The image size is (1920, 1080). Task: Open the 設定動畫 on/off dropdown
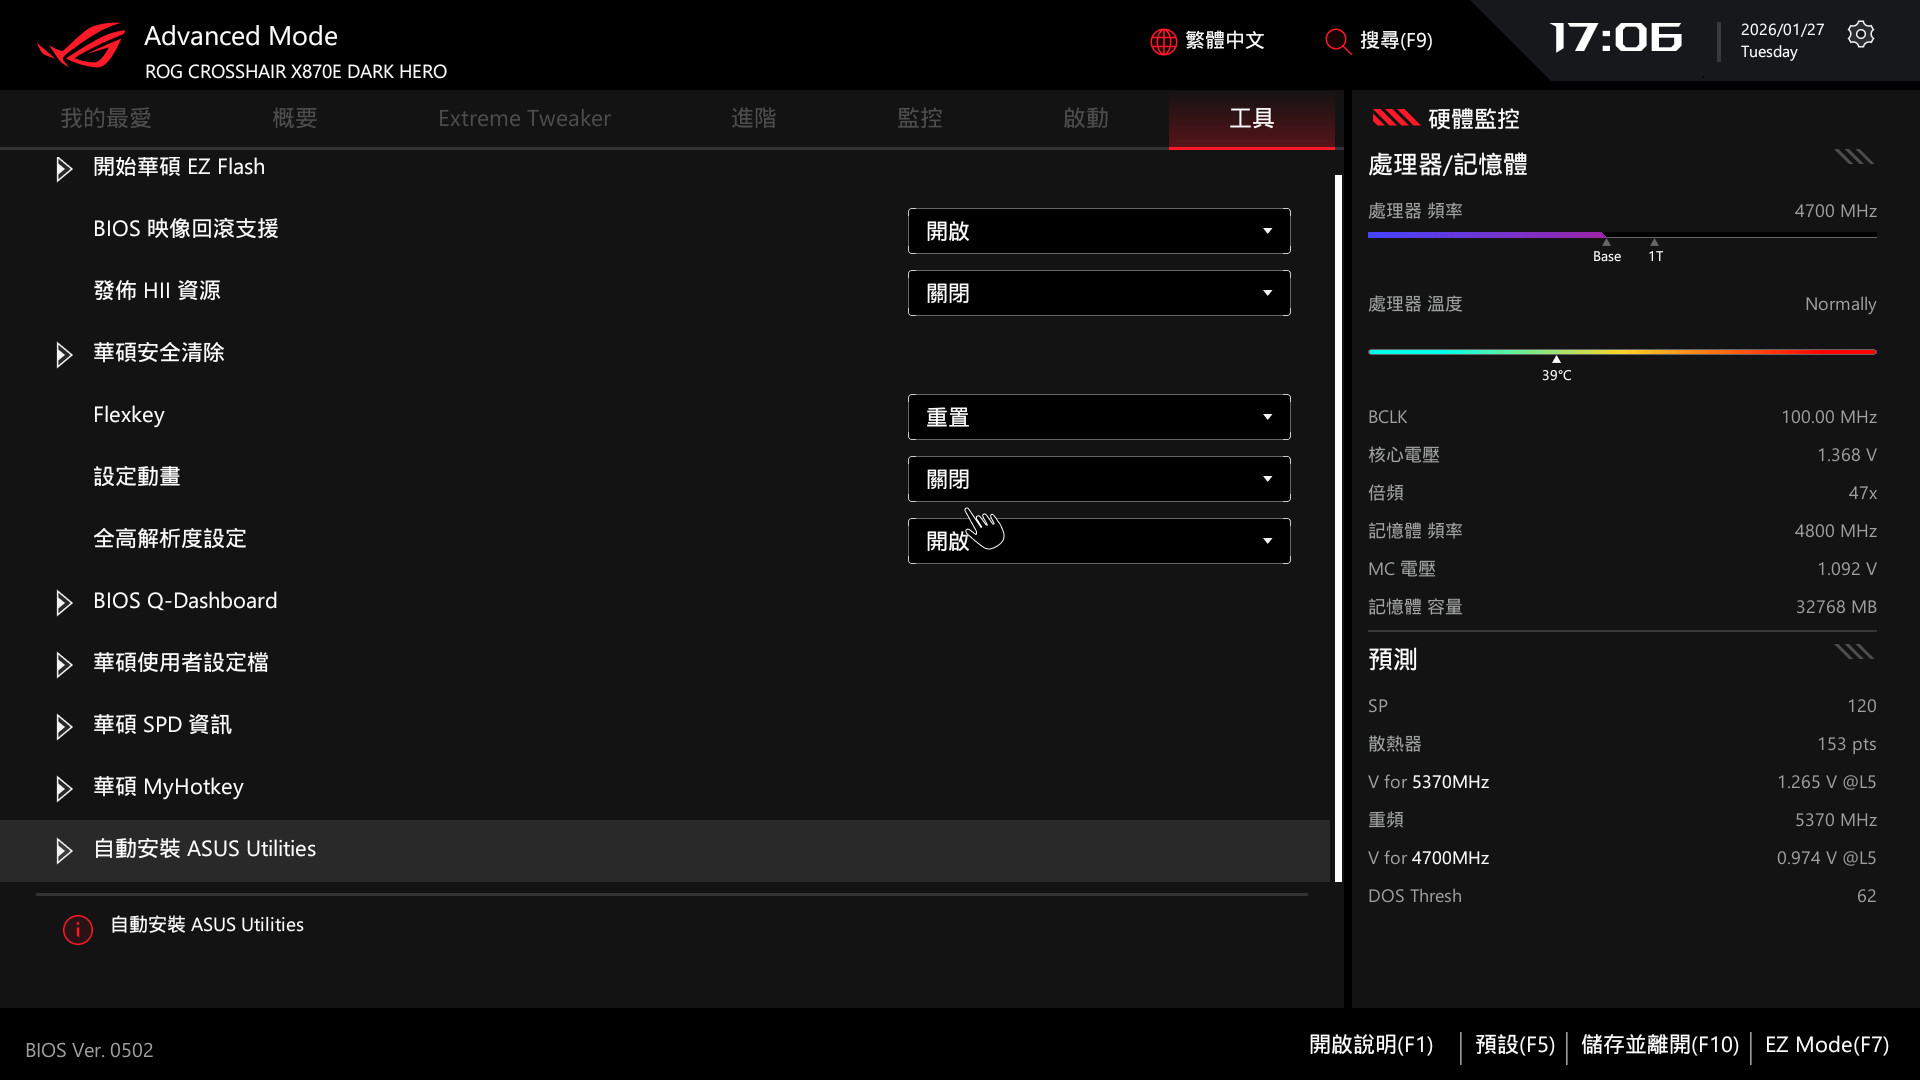1098,479
